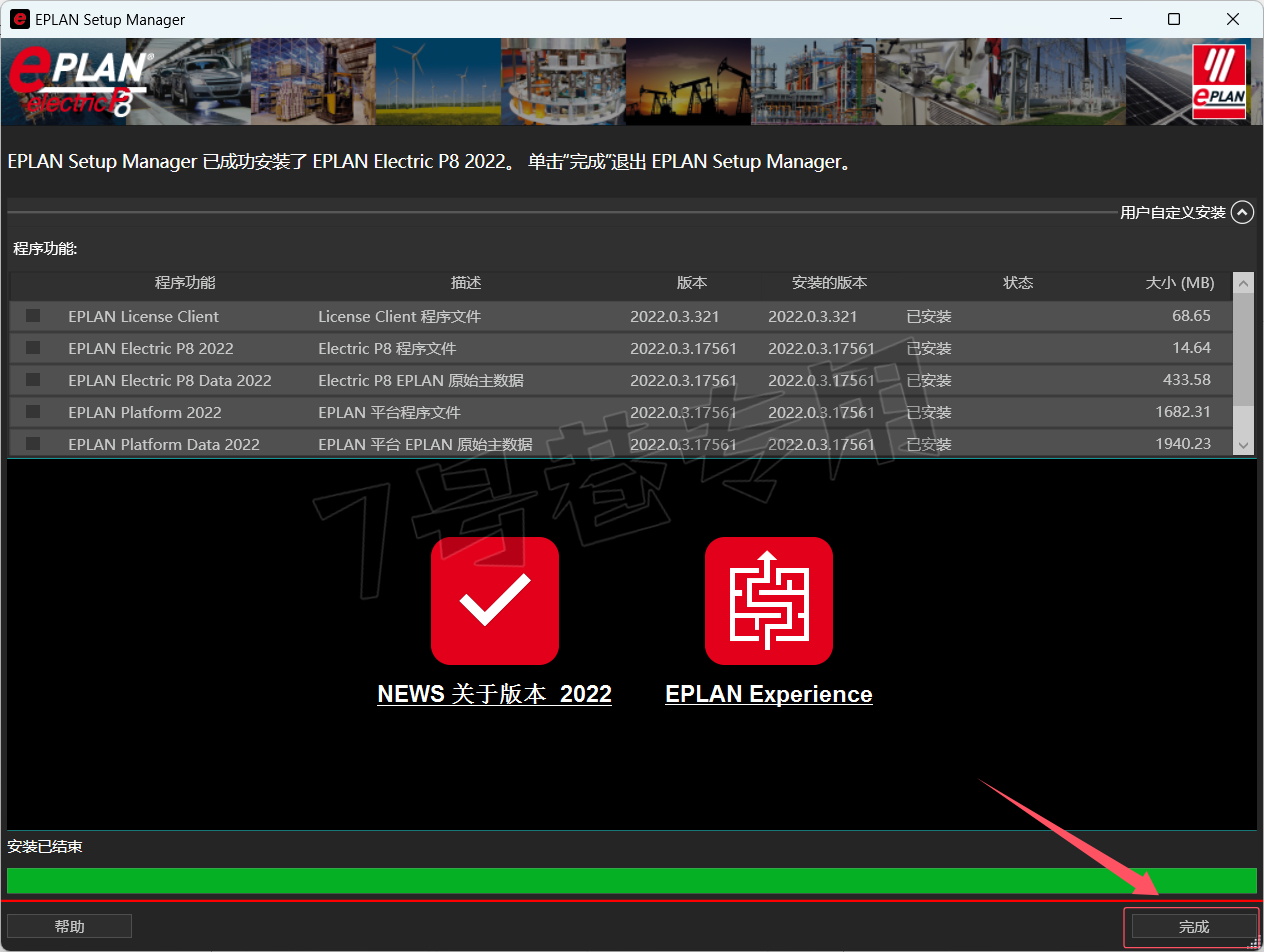The height and width of the screenshot is (952, 1264).
Task: Click the red EPLAN logo in banner corner
Action: [1219, 82]
